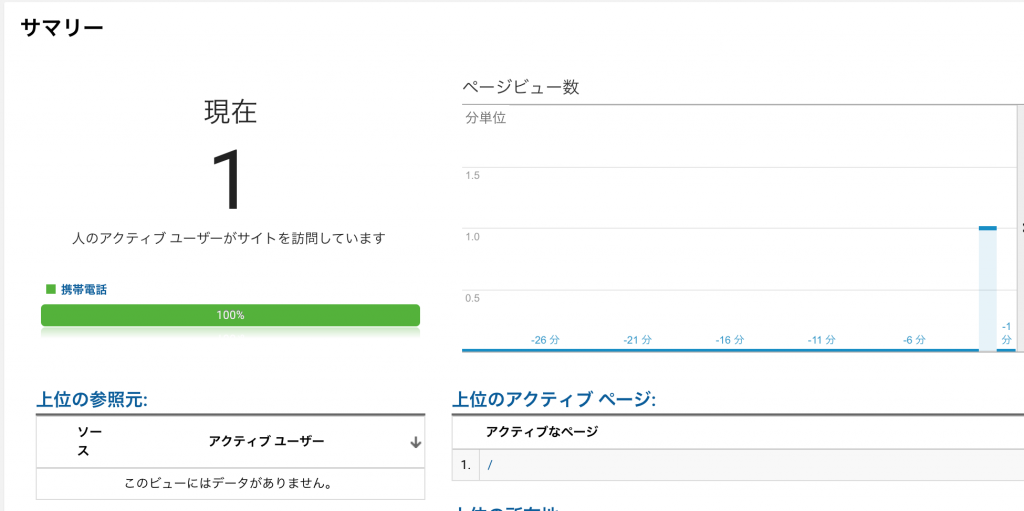Click the -26 分 timeline label
The height and width of the screenshot is (511, 1024).
(545, 340)
